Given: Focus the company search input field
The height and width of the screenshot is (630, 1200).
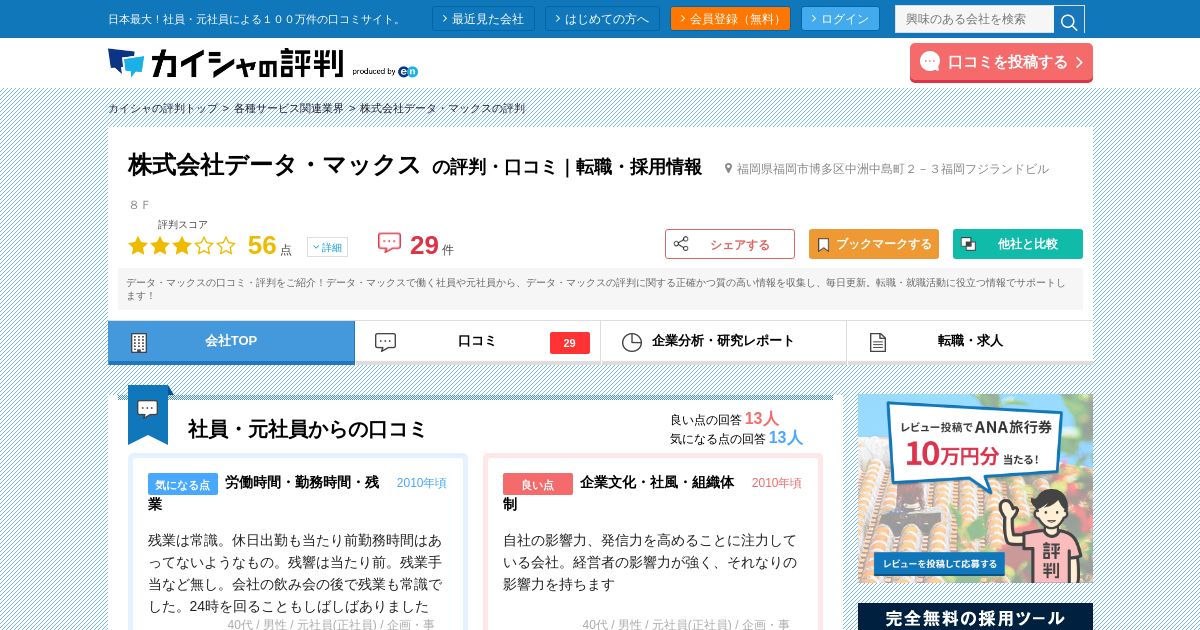Looking at the screenshot, I should tap(974, 19).
